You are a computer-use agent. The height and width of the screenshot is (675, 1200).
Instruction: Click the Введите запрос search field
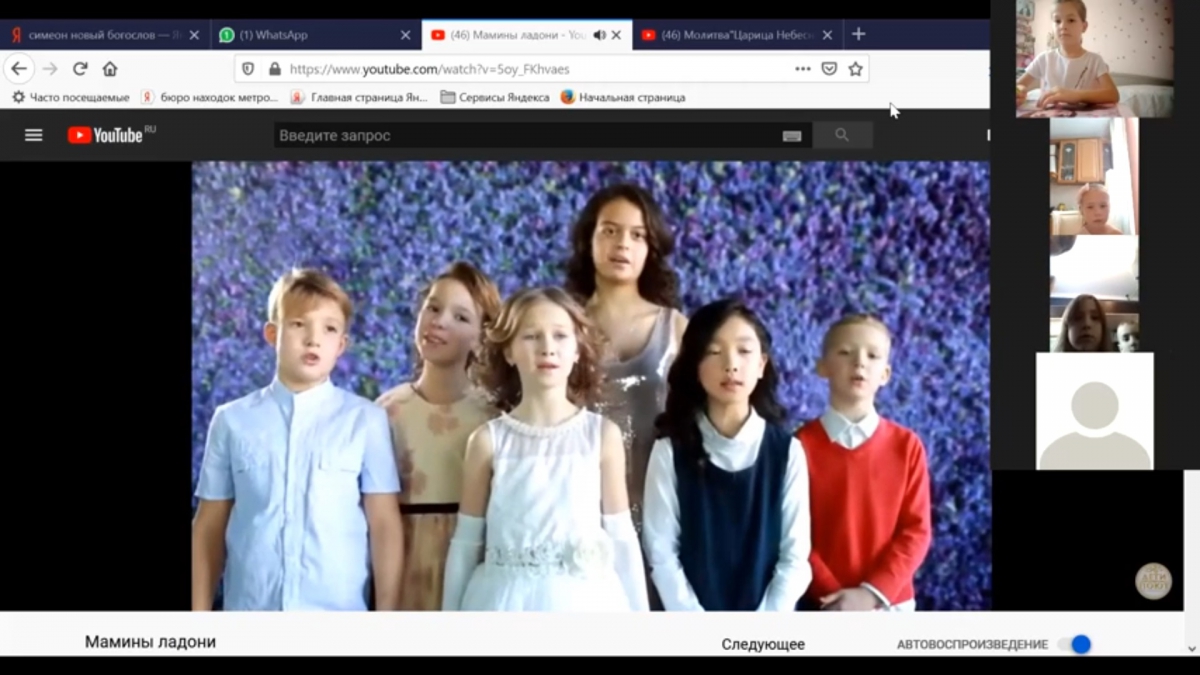click(527, 135)
